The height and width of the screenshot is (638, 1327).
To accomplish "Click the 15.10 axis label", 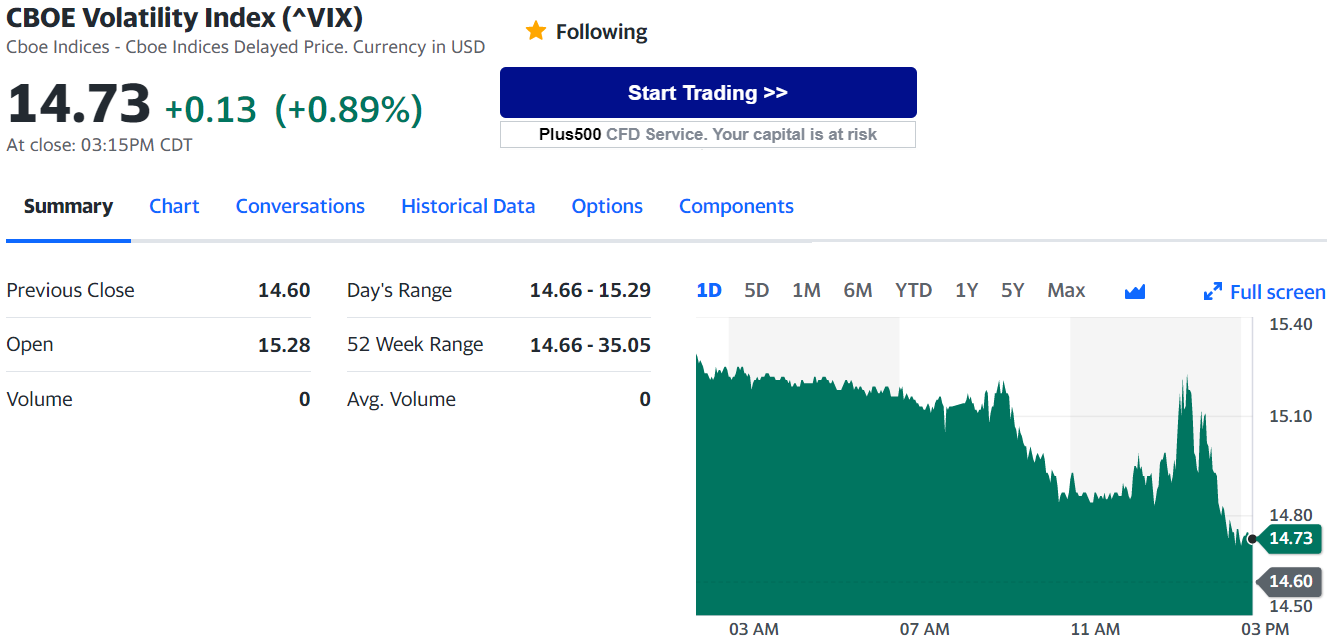I will 1290,416.
